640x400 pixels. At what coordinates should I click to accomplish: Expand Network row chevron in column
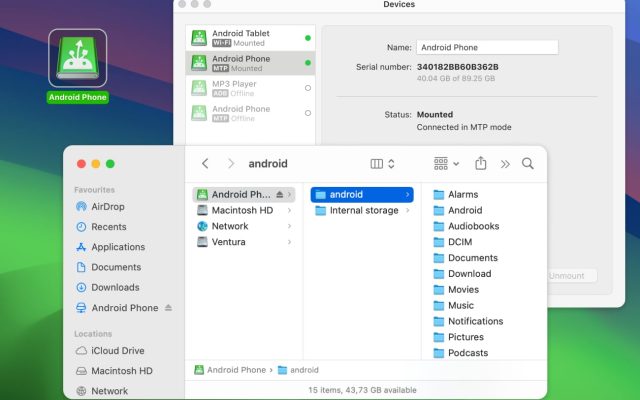point(289,226)
